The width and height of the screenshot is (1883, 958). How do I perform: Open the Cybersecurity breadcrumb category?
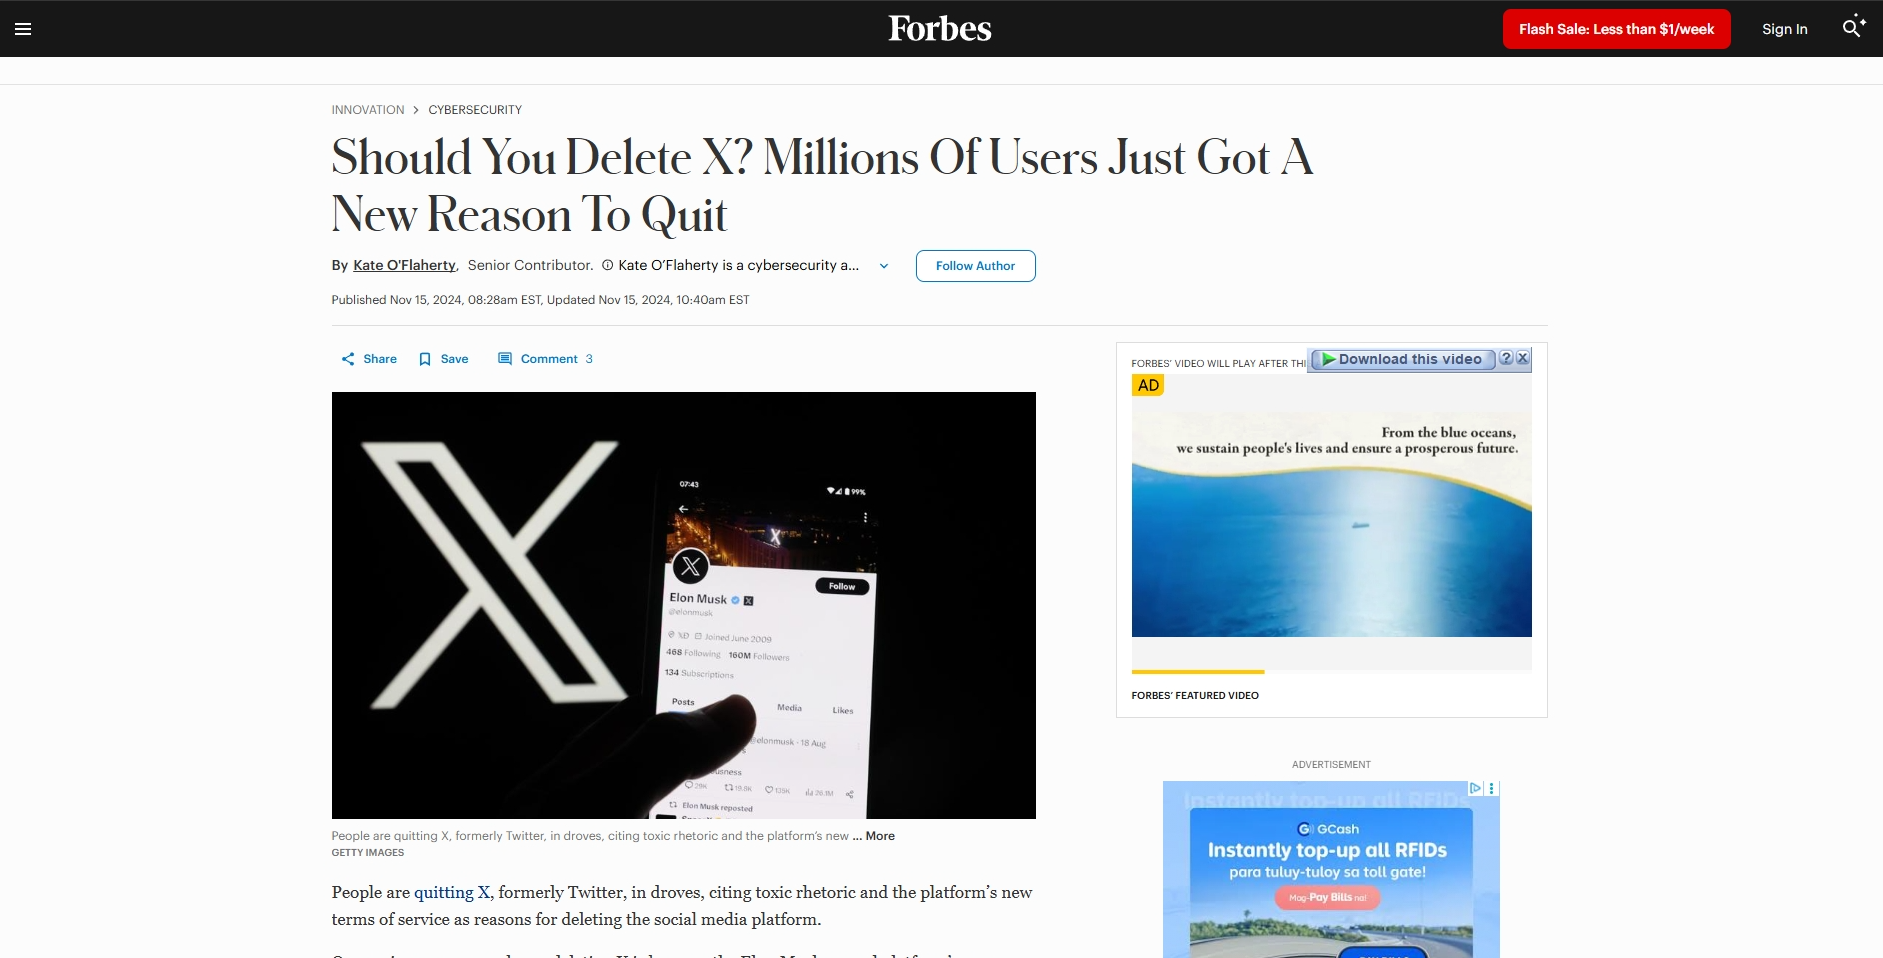(x=475, y=110)
